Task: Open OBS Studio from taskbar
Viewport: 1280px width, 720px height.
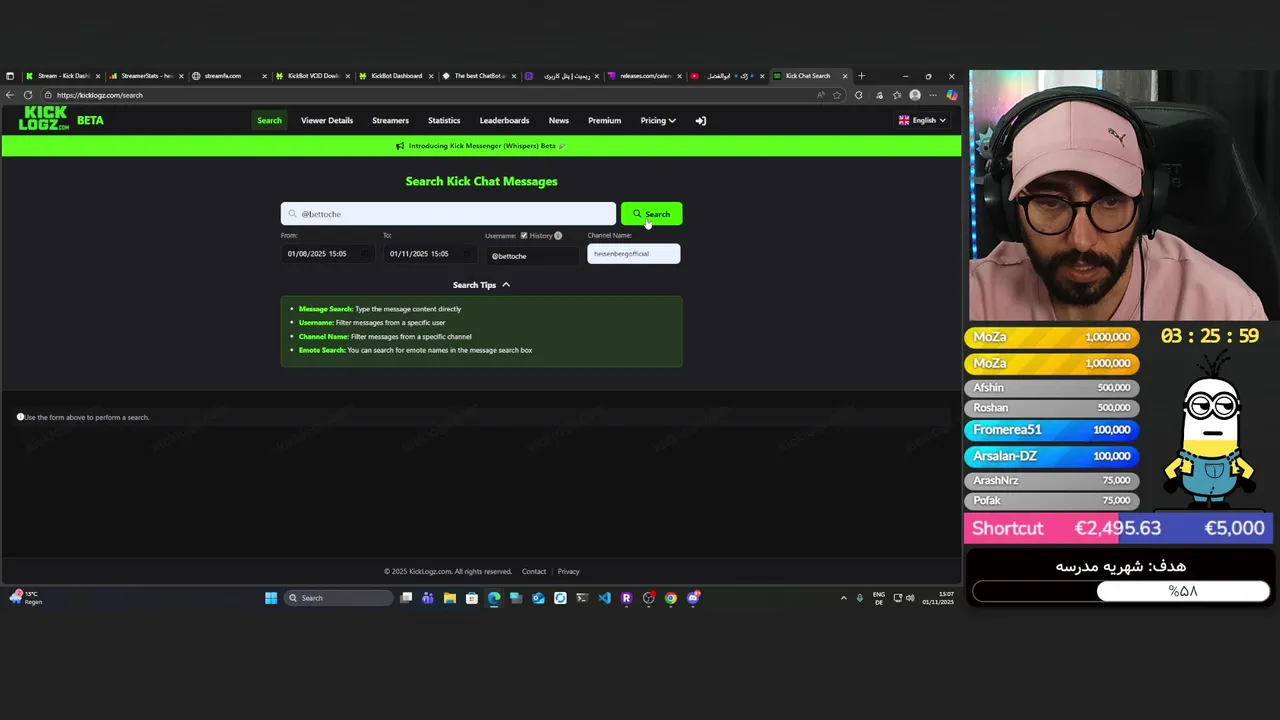Action: tap(649, 598)
